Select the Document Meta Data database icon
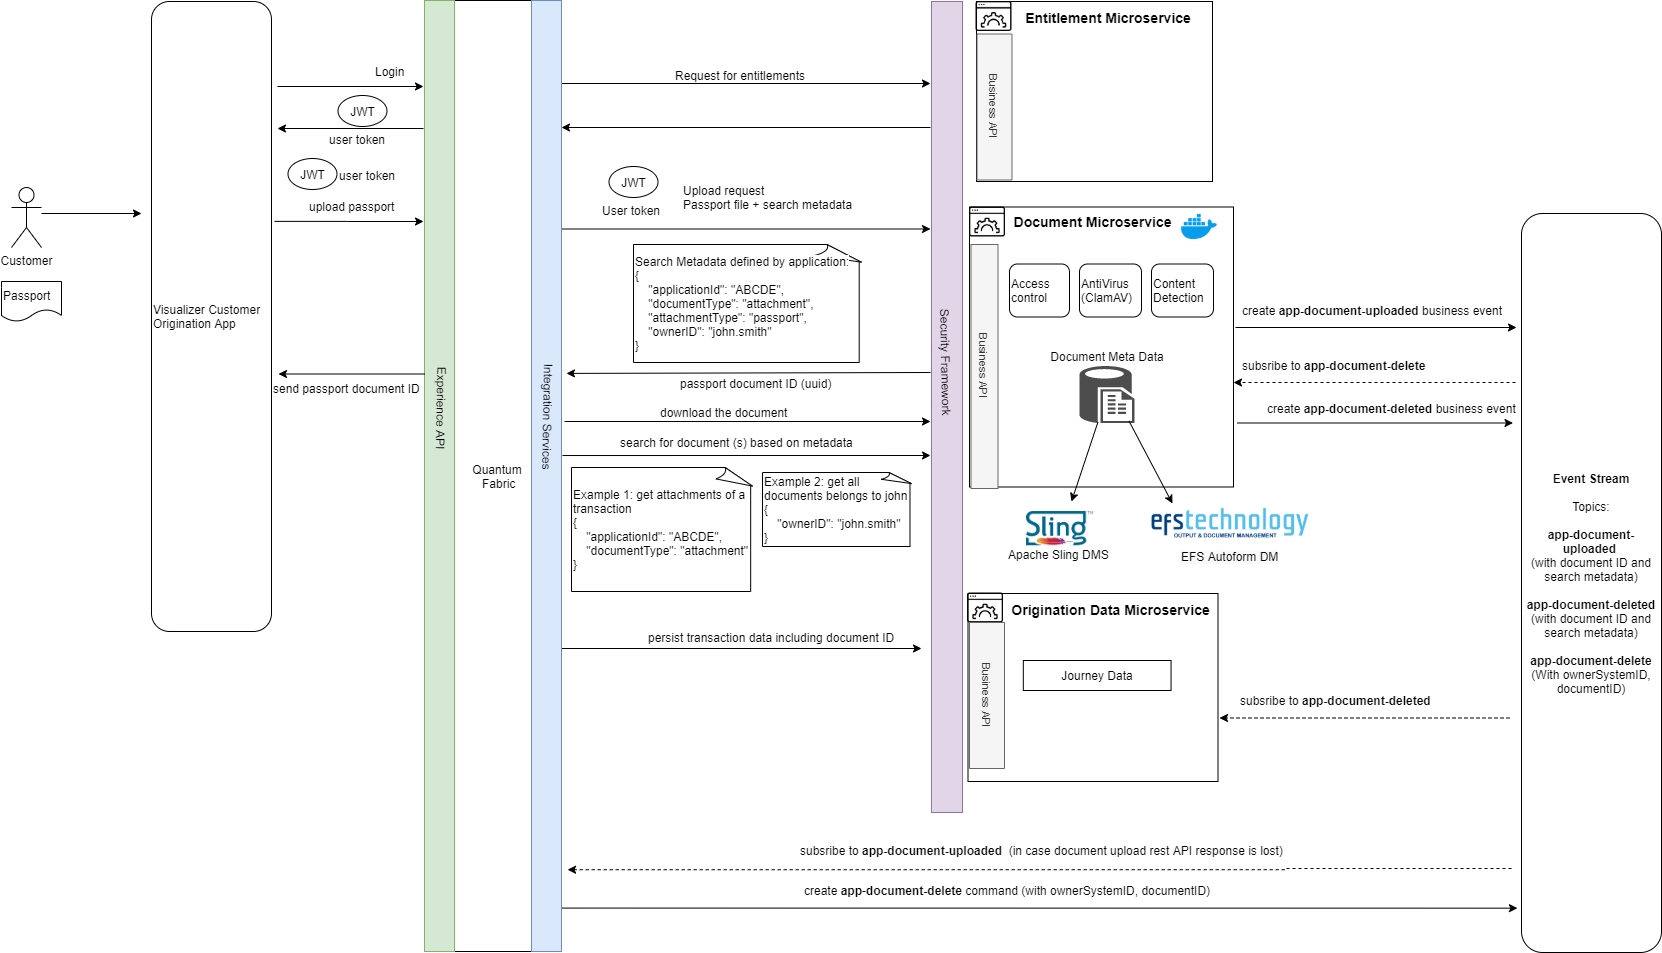The width and height of the screenshot is (1662, 953). pyautogui.click(x=1107, y=395)
